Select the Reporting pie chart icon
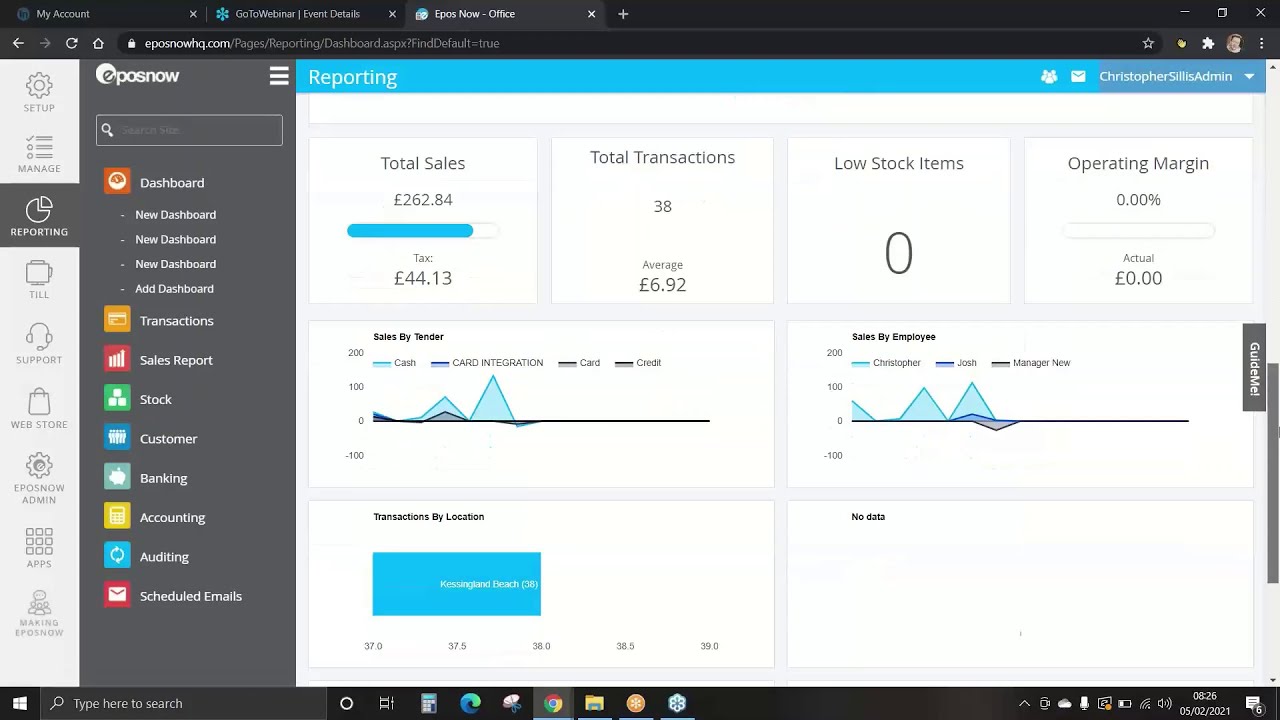 coord(39,209)
